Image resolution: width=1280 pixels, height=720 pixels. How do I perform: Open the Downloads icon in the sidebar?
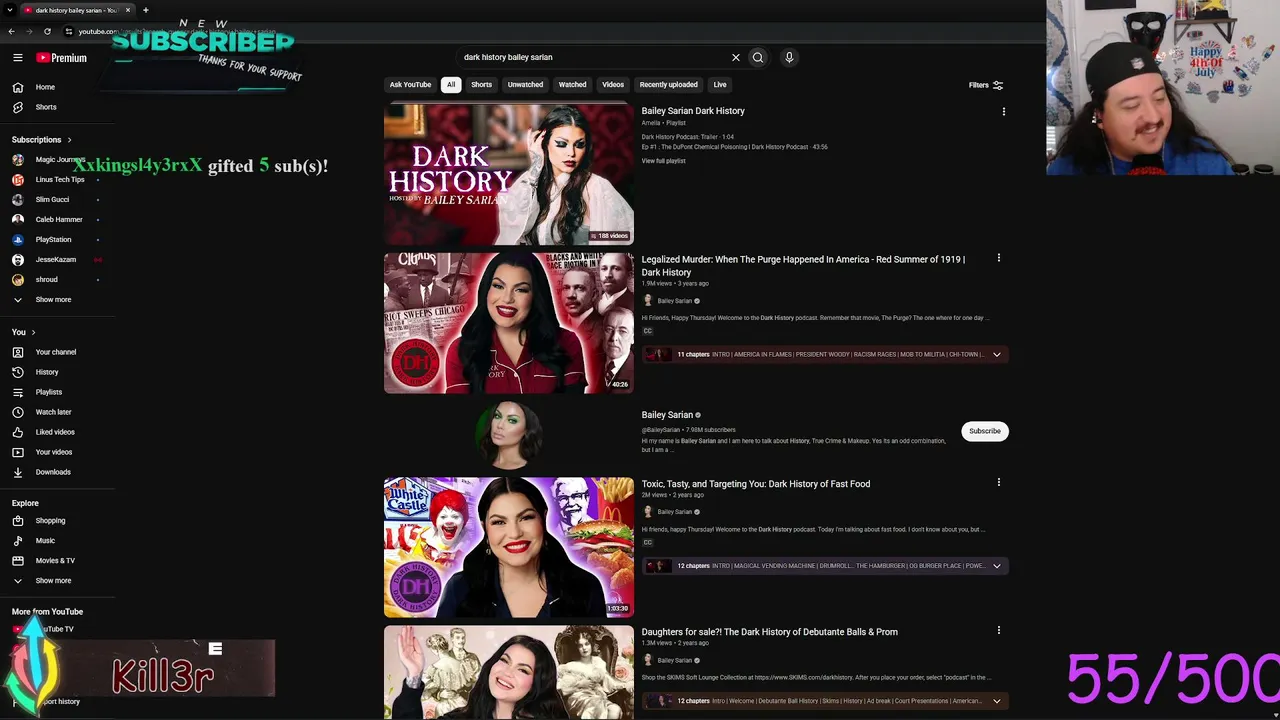tap(18, 472)
